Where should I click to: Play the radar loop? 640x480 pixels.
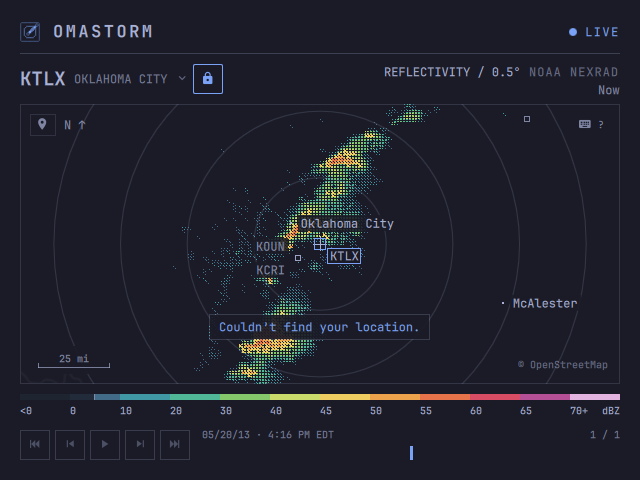(105, 444)
